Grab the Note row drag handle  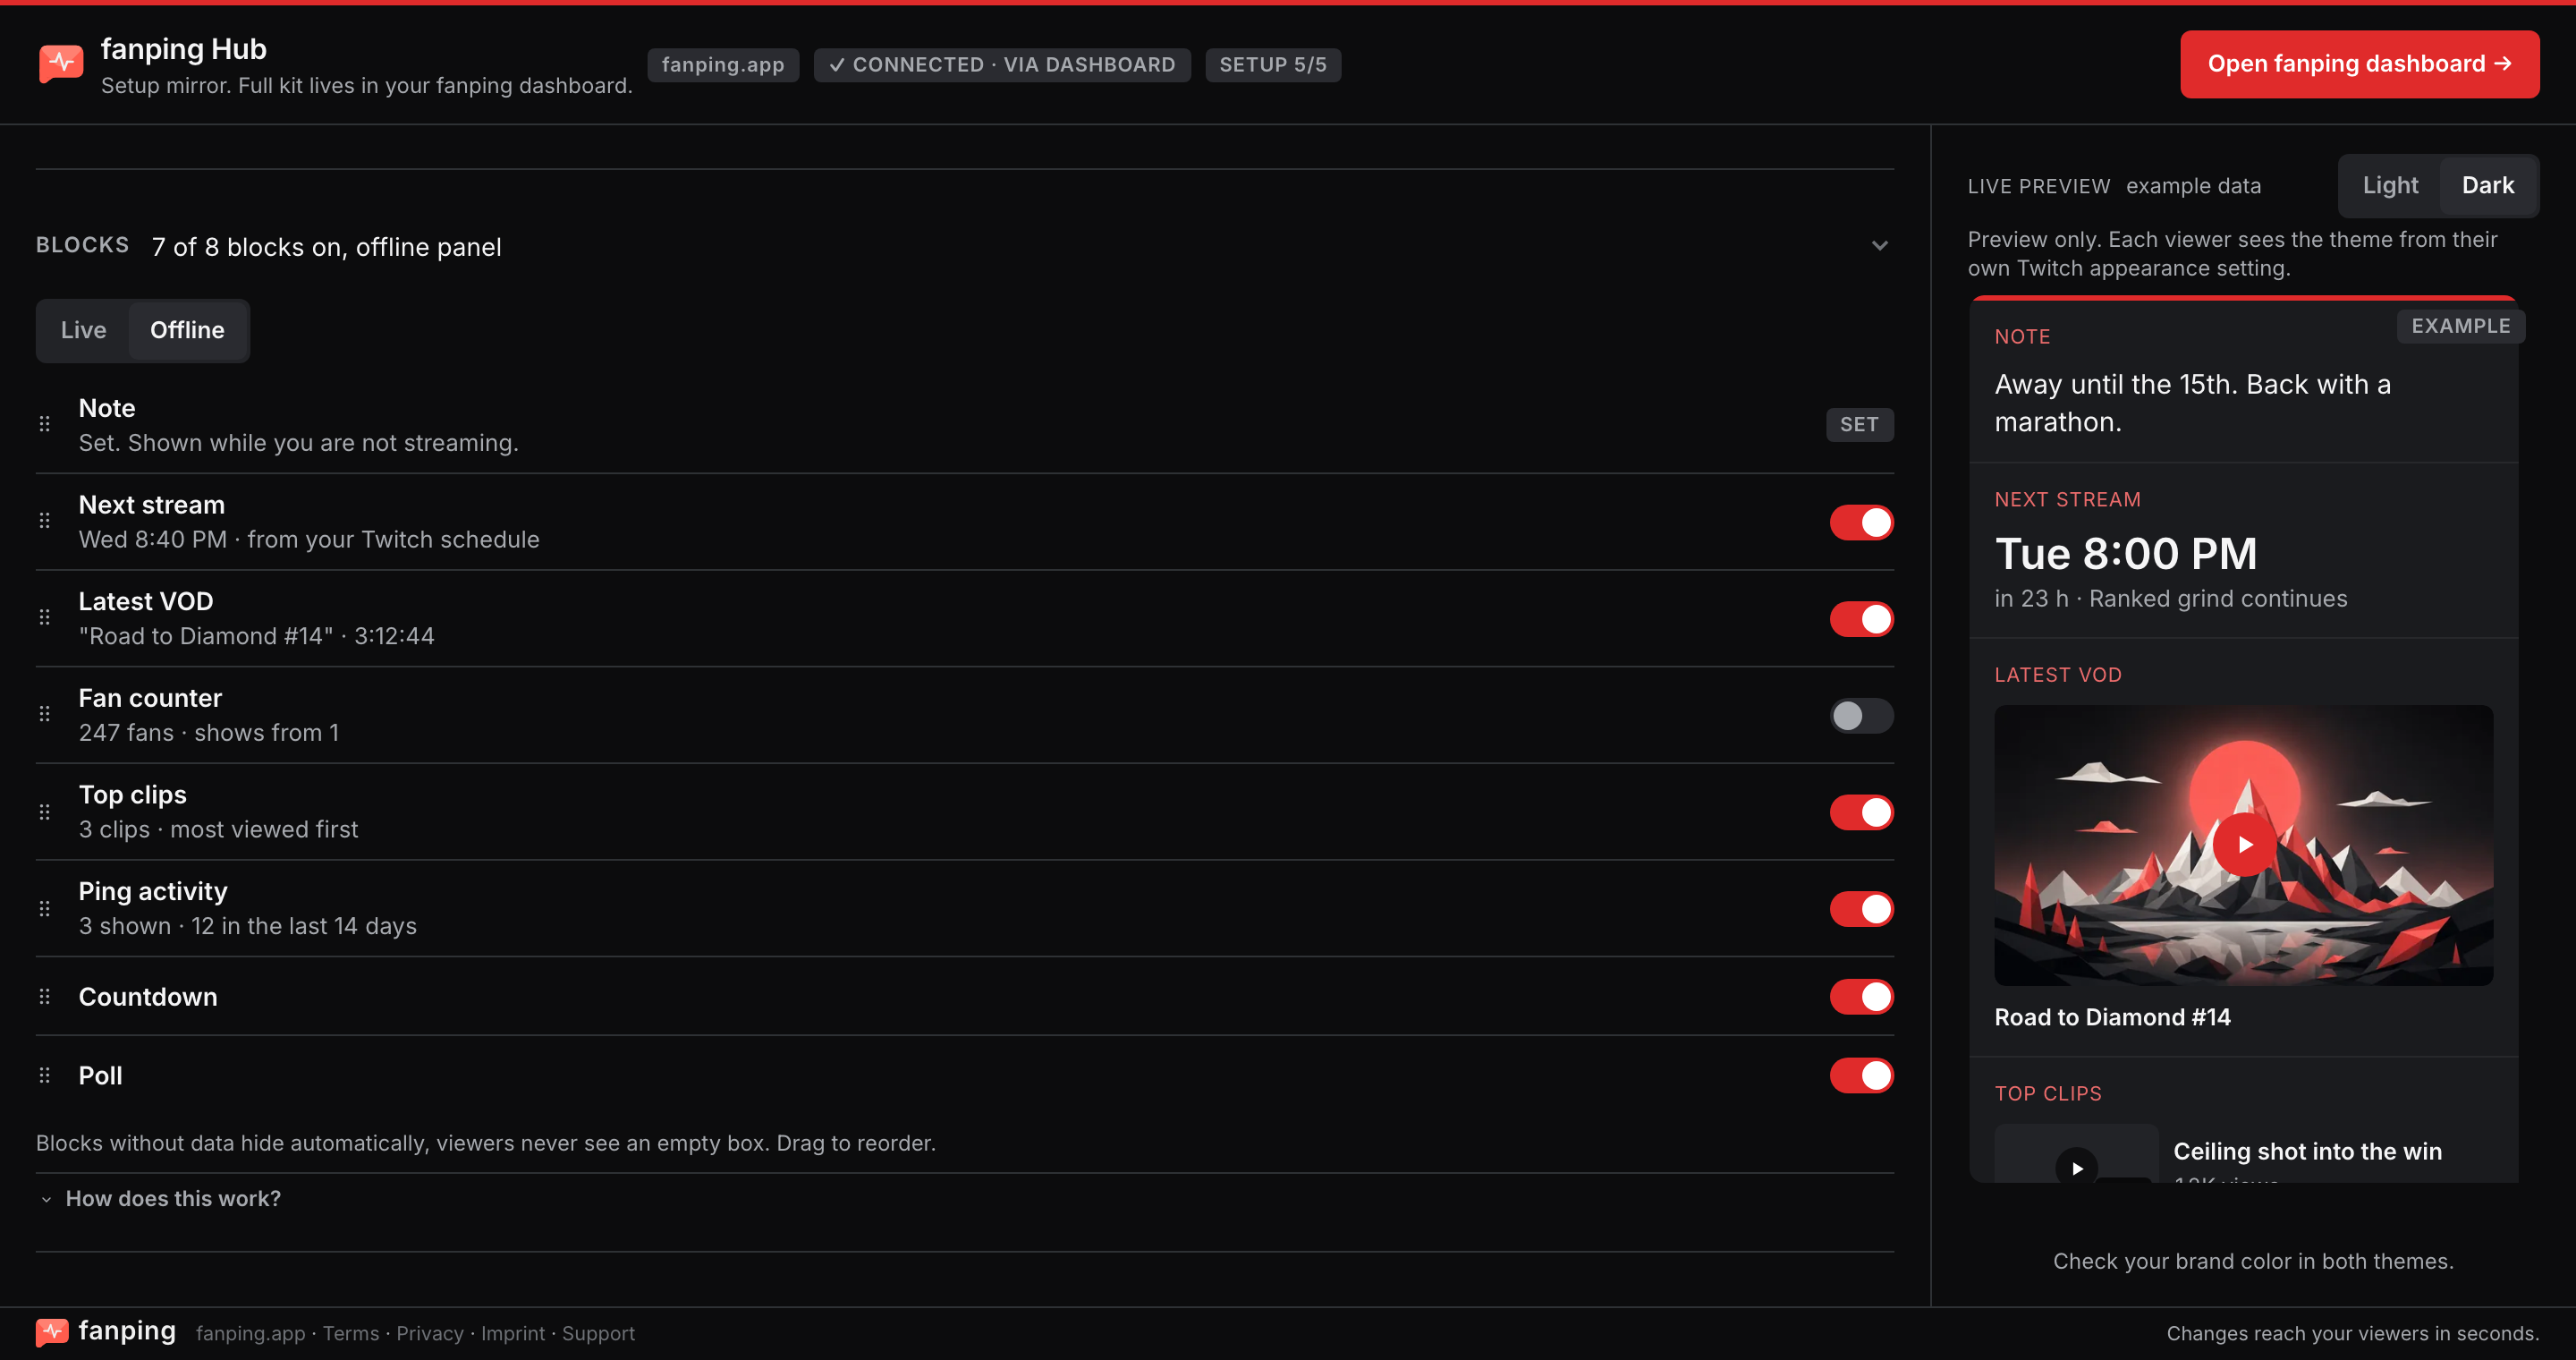click(44, 424)
